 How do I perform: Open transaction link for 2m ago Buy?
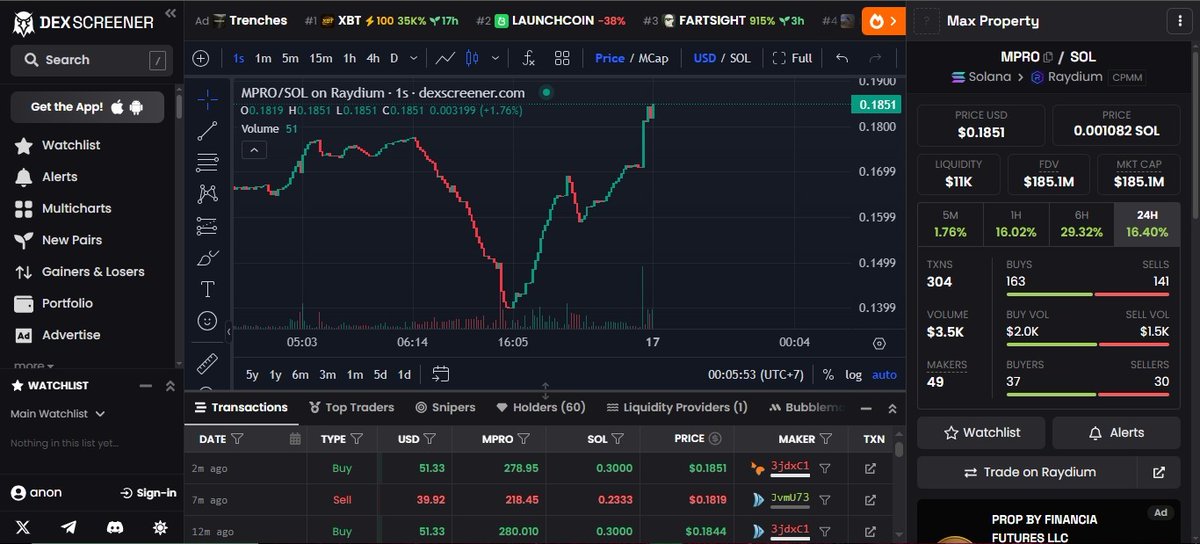pyautogui.click(x=870, y=468)
